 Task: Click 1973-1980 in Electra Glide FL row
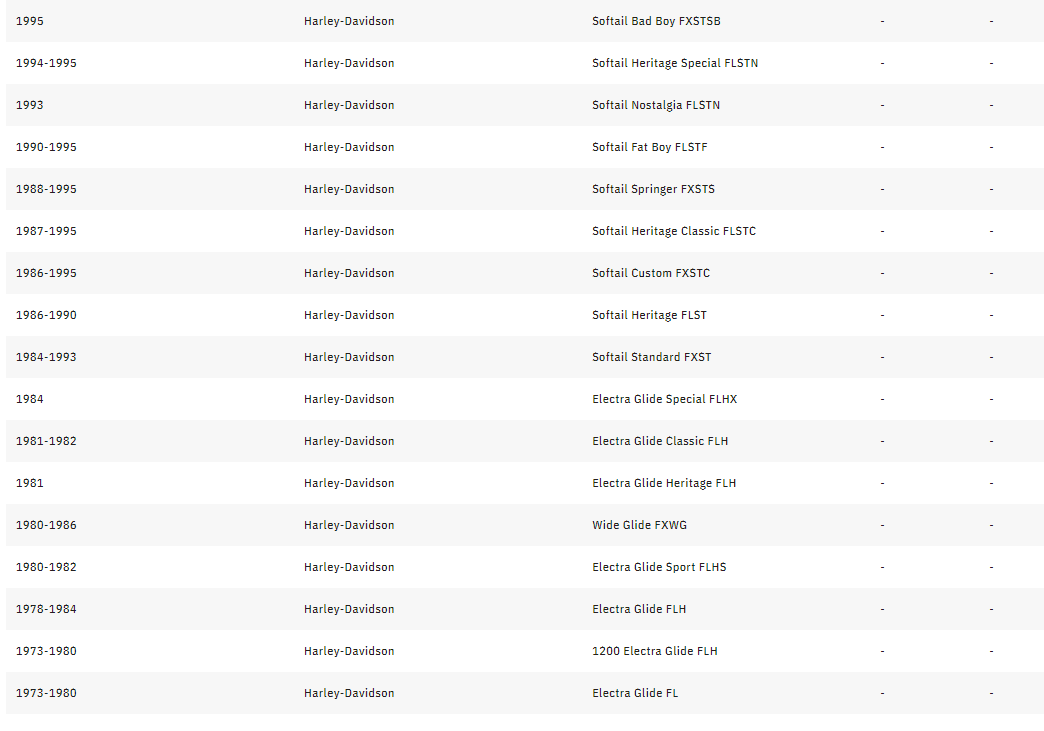click(x=46, y=692)
